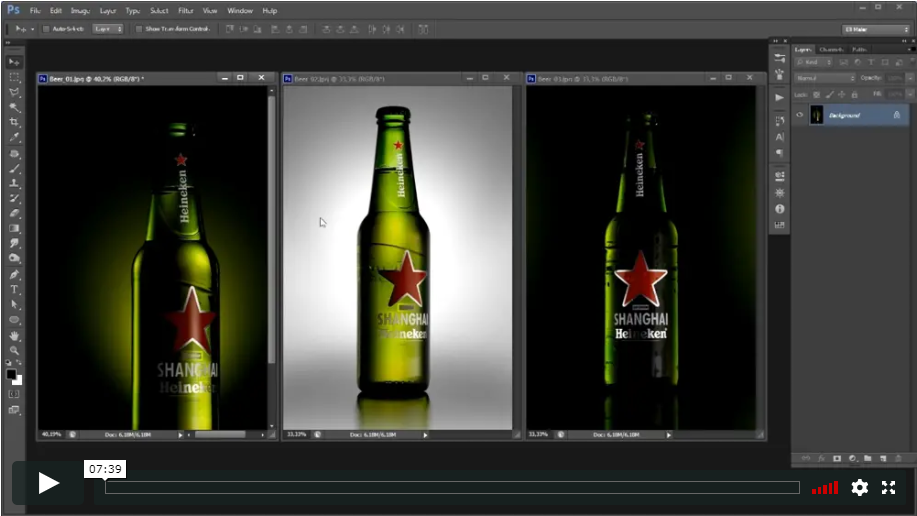The image size is (917, 516).
Task: Open the workspace switcher dropdown
Action: click(x=876, y=29)
